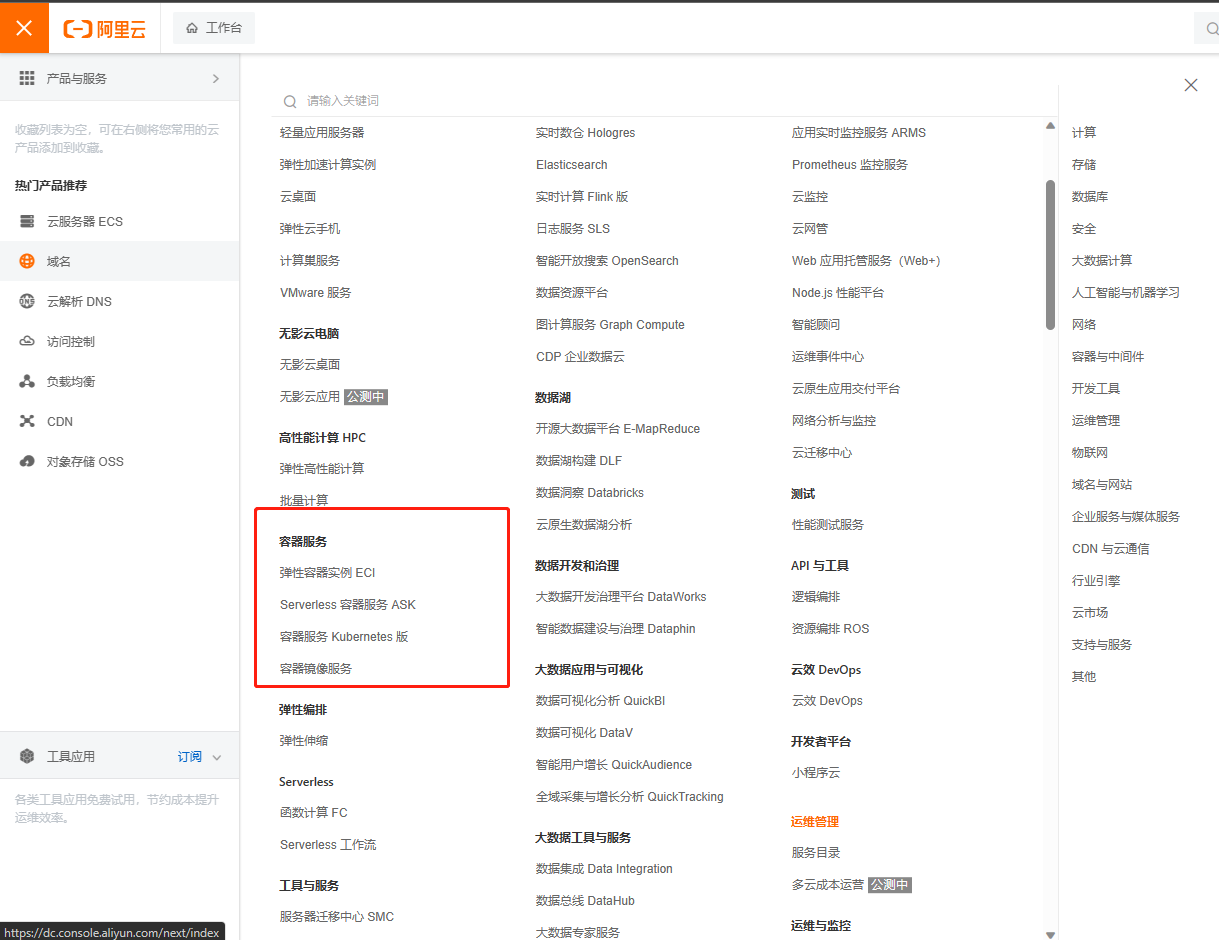
Task: Jump to 域名与网站 category
Action: tap(1102, 484)
